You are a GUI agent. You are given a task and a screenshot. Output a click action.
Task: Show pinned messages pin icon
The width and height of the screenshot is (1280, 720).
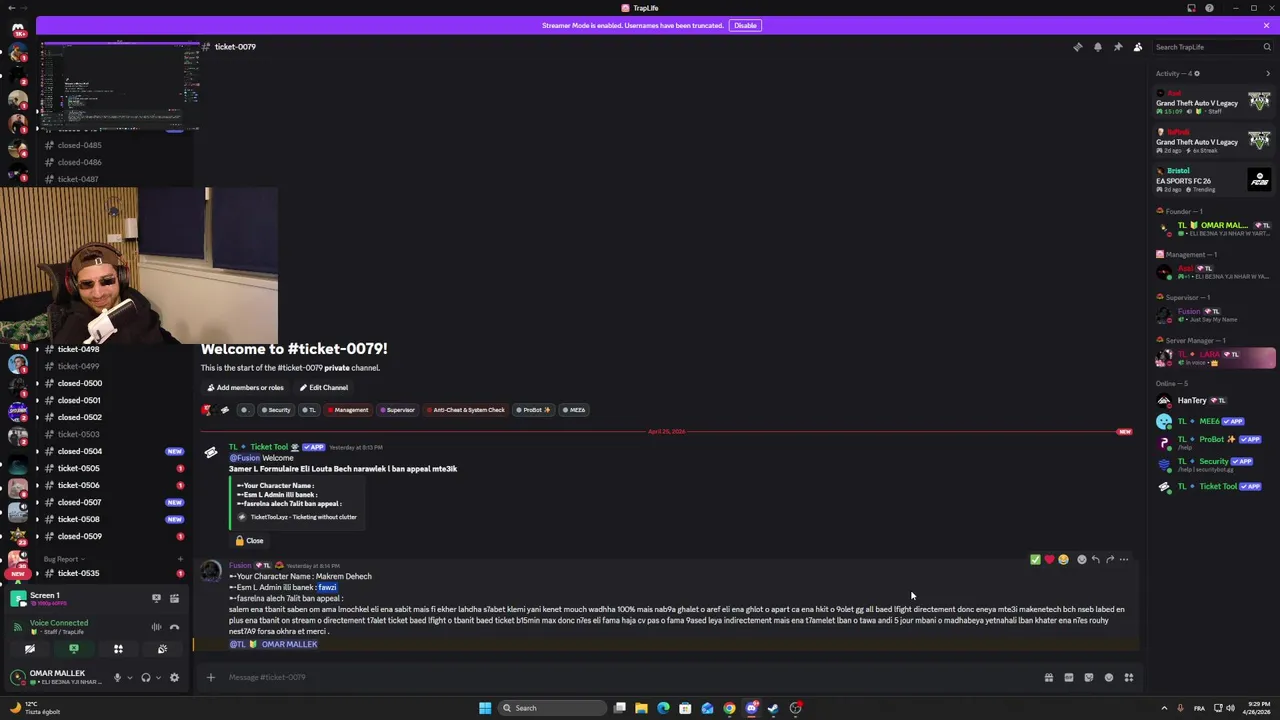tap(1117, 47)
